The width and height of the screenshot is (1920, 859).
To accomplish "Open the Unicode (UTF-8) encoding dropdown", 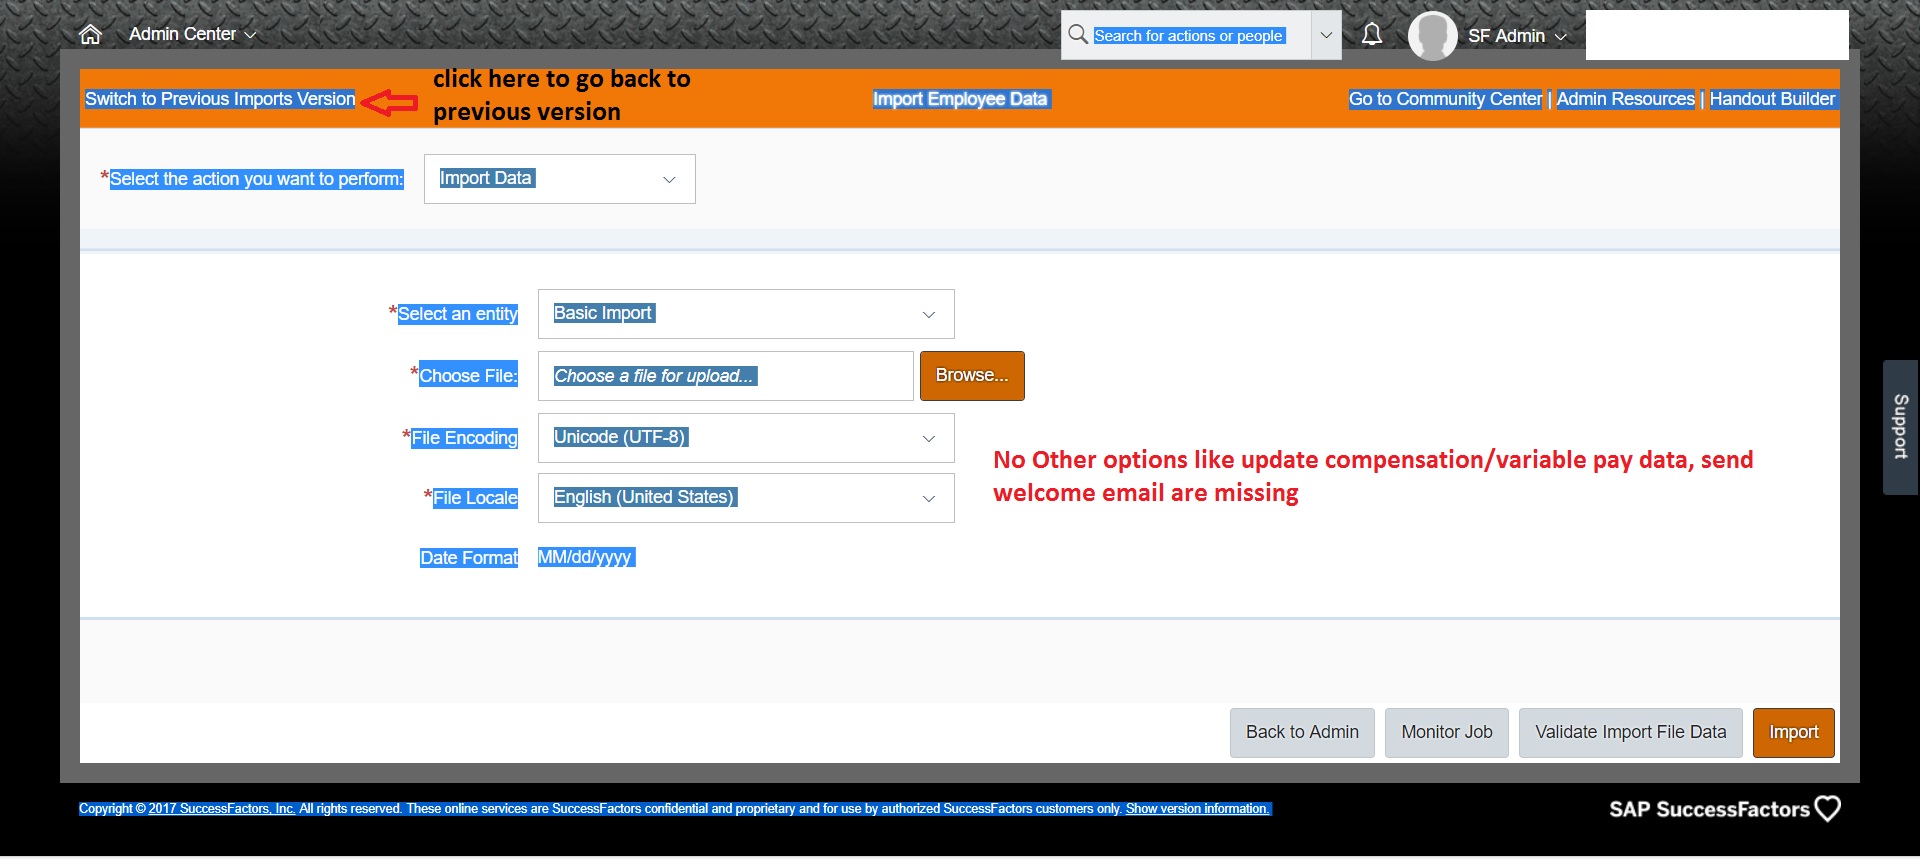I will [746, 438].
